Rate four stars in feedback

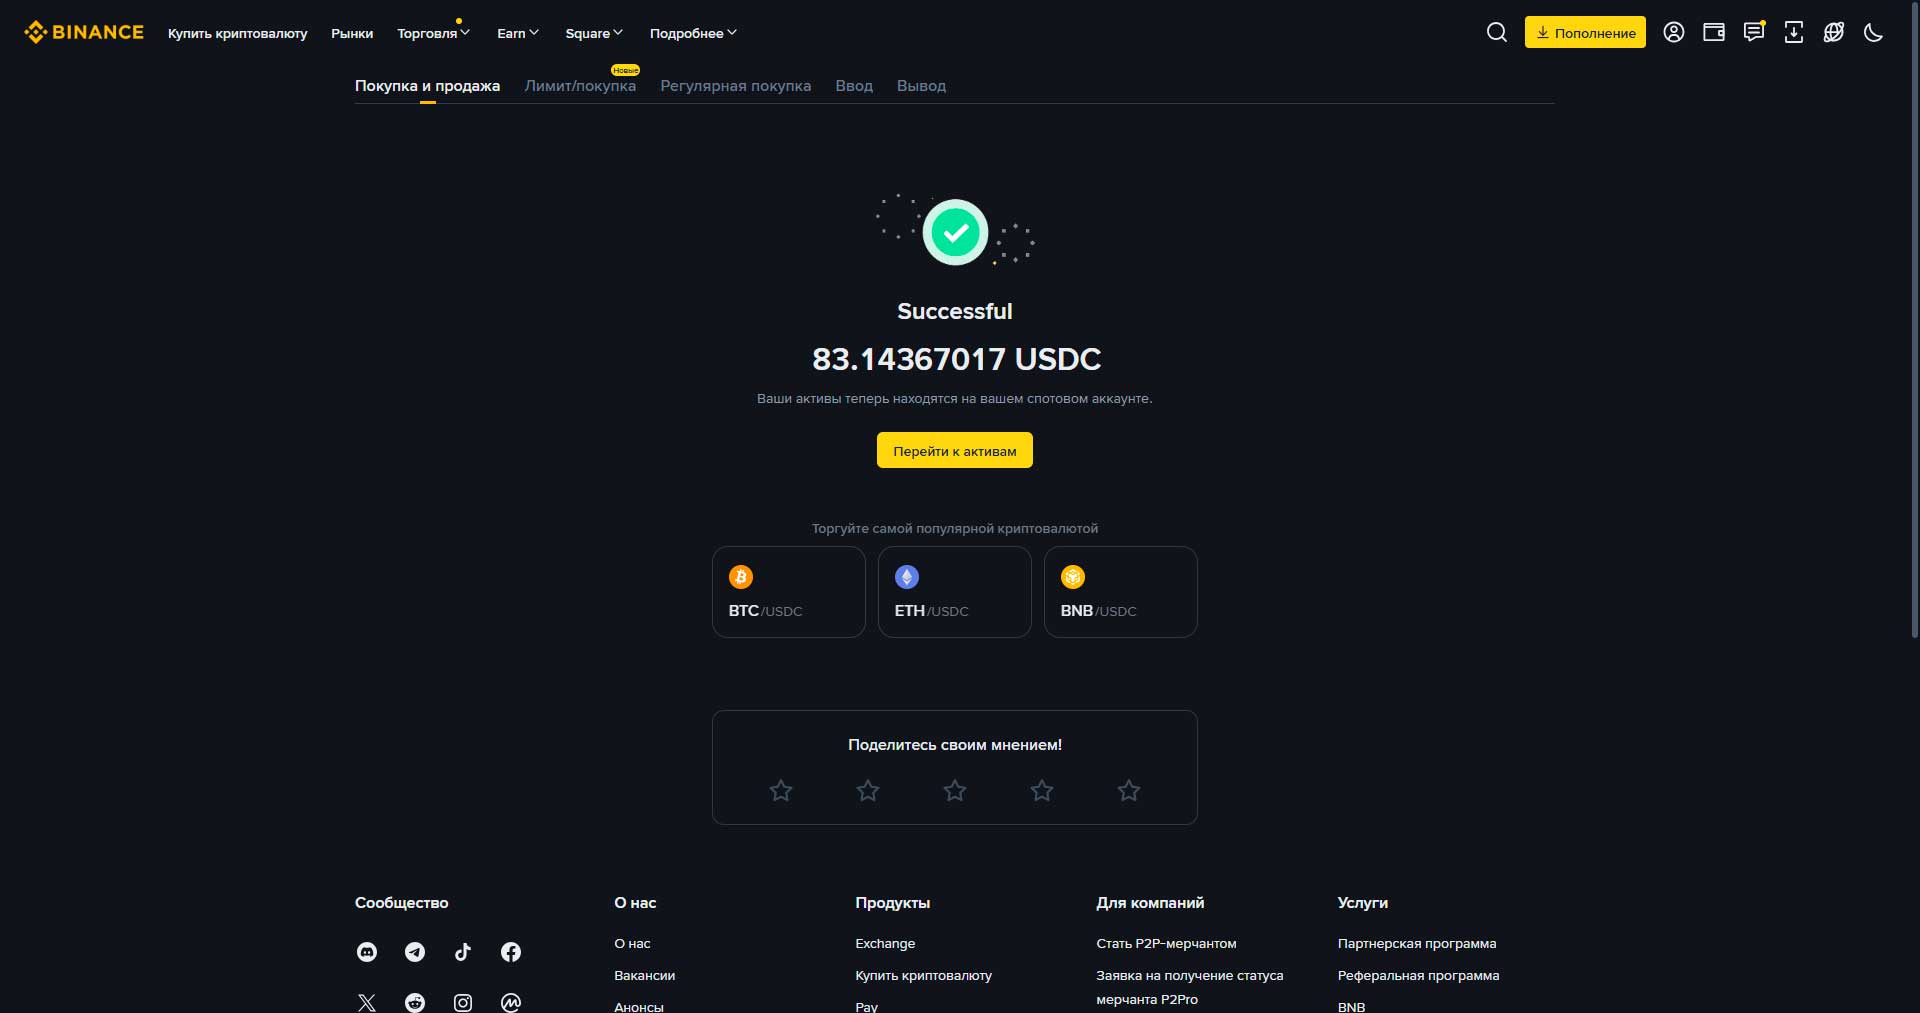[1042, 791]
